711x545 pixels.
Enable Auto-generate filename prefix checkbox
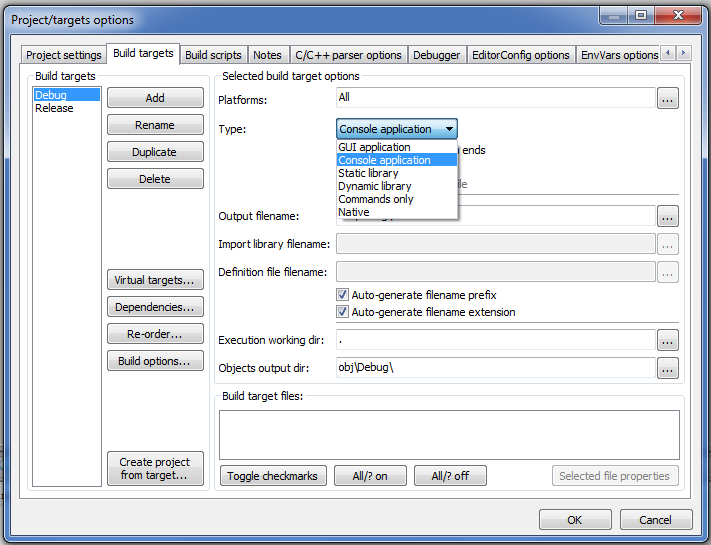pyautogui.click(x=343, y=295)
